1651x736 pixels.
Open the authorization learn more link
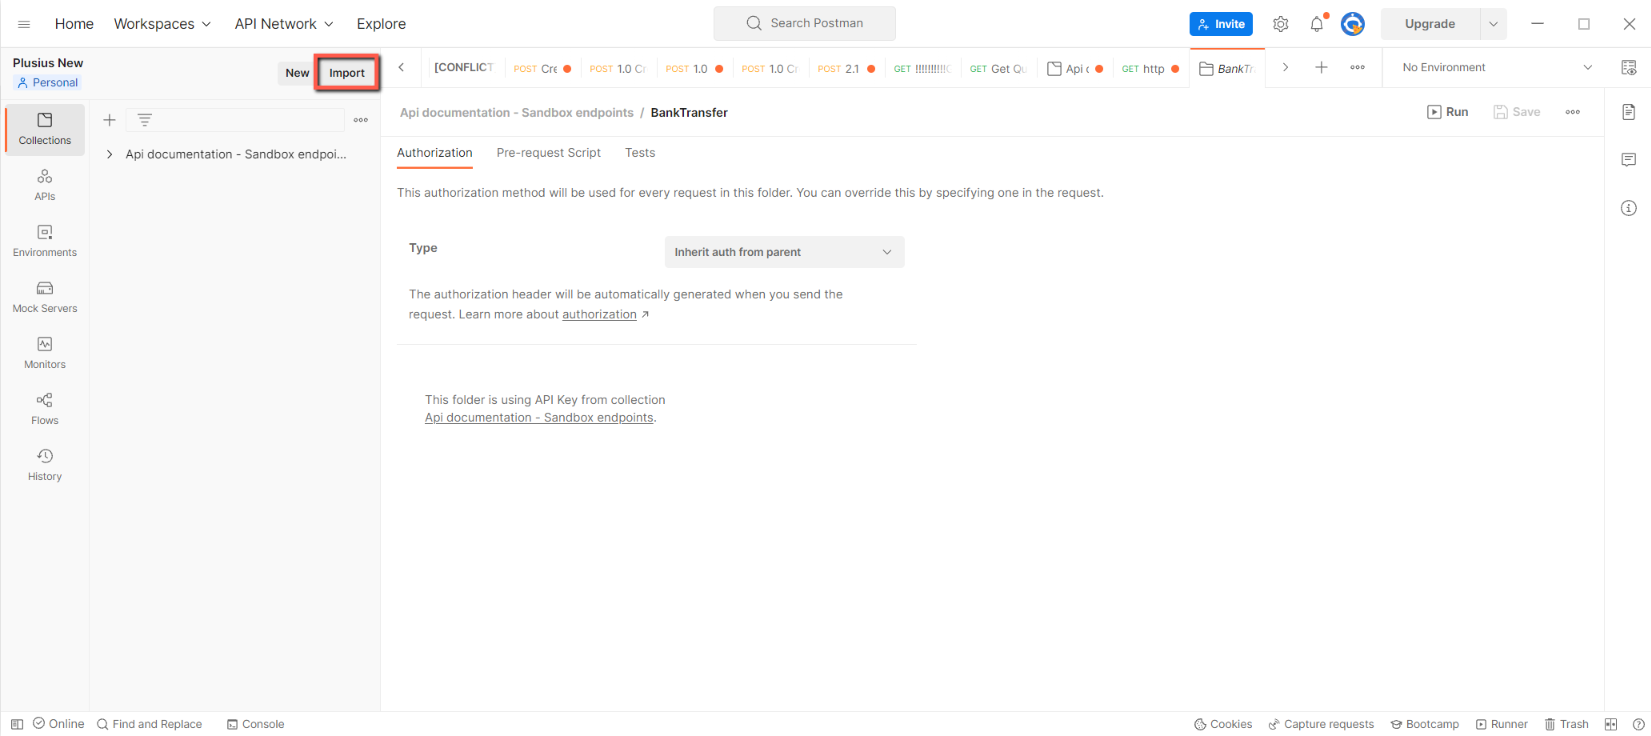tap(600, 314)
